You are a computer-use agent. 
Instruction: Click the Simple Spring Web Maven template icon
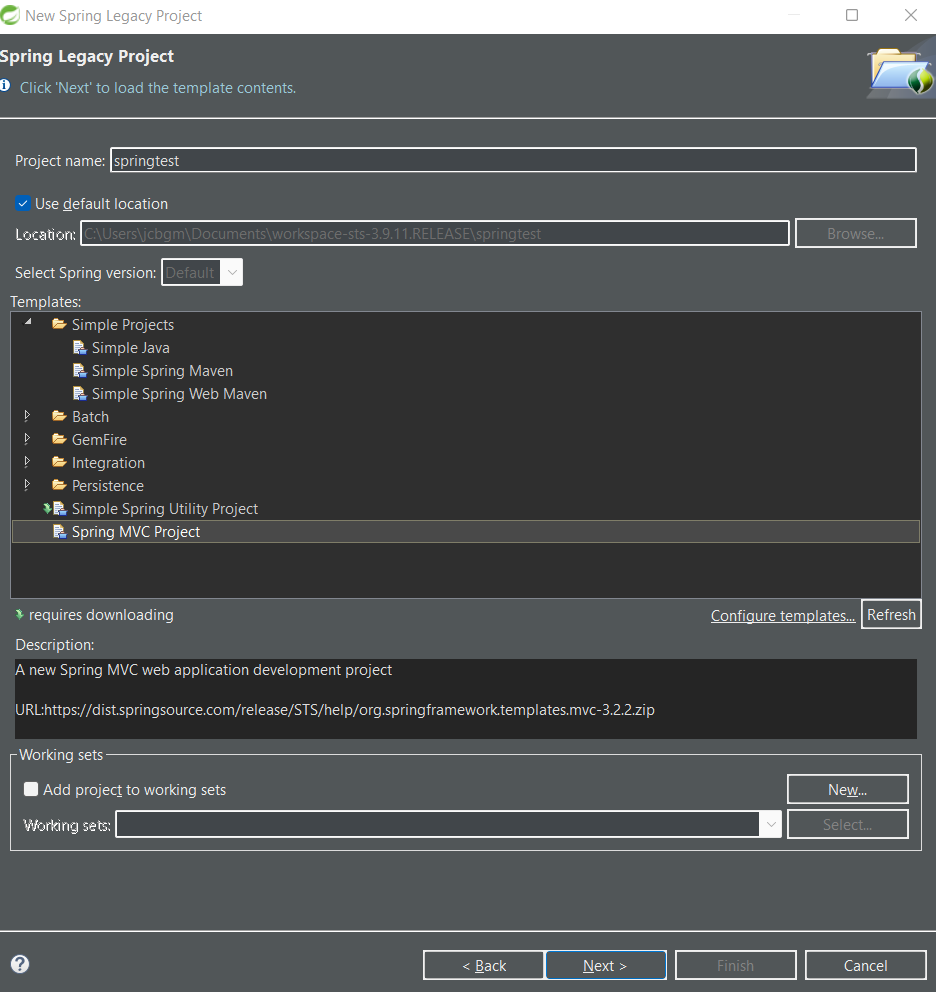point(80,394)
